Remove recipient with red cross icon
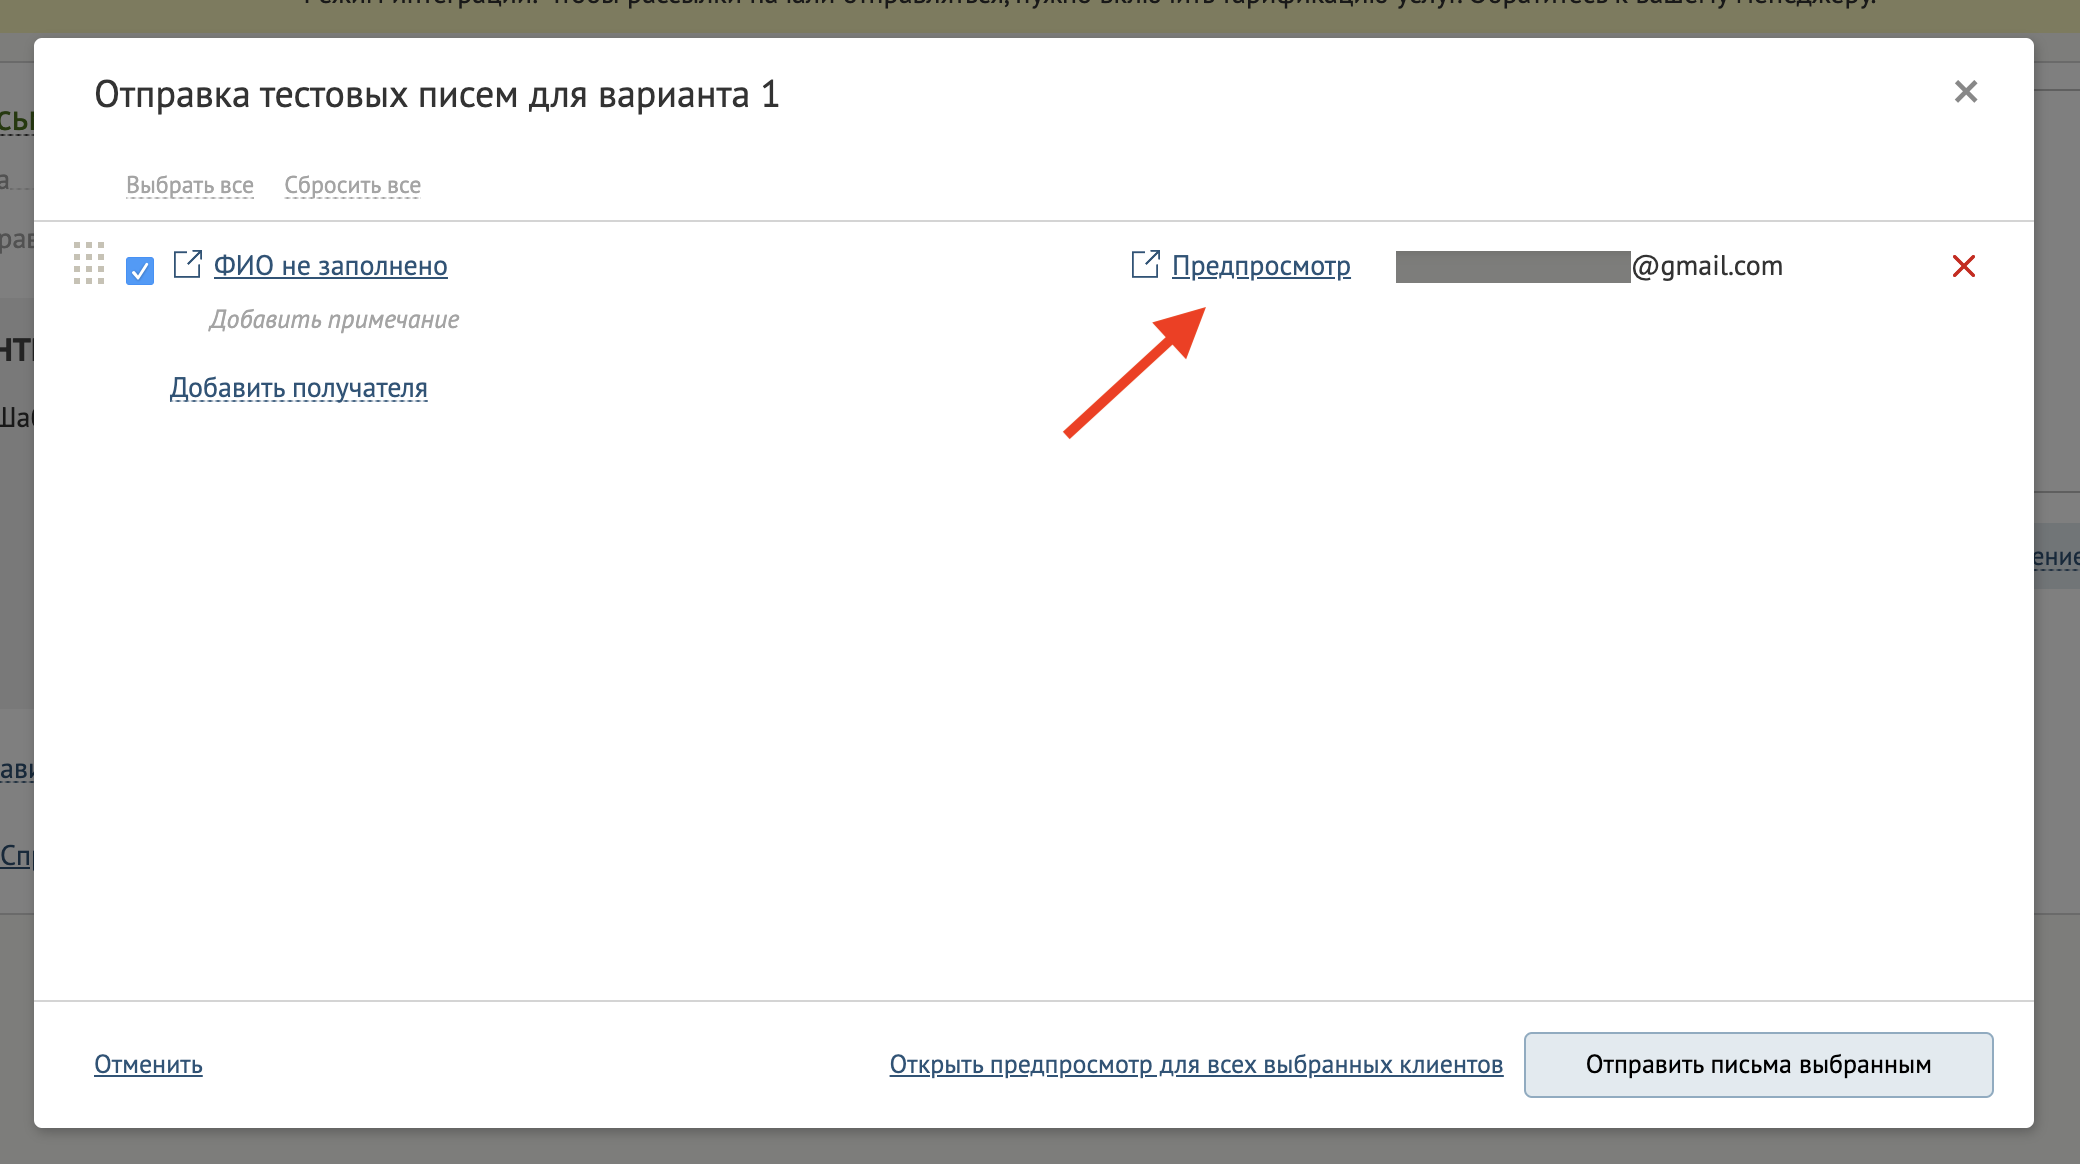This screenshot has height=1164, width=2080. (x=1964, y=266)
